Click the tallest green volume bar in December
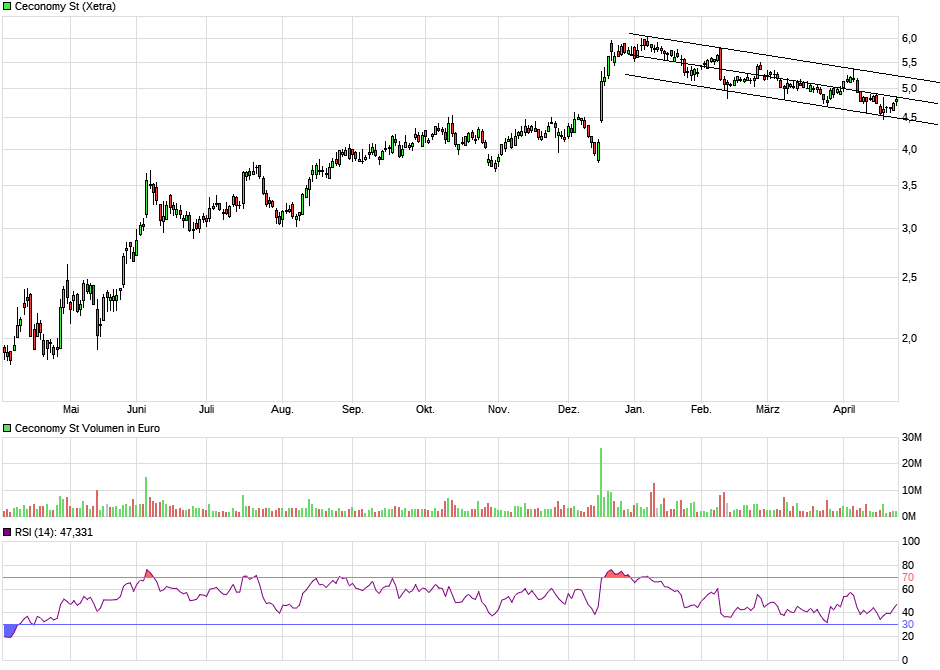This screenshot has height=670, width=940. pyautogui.click(x=601, y=482)
